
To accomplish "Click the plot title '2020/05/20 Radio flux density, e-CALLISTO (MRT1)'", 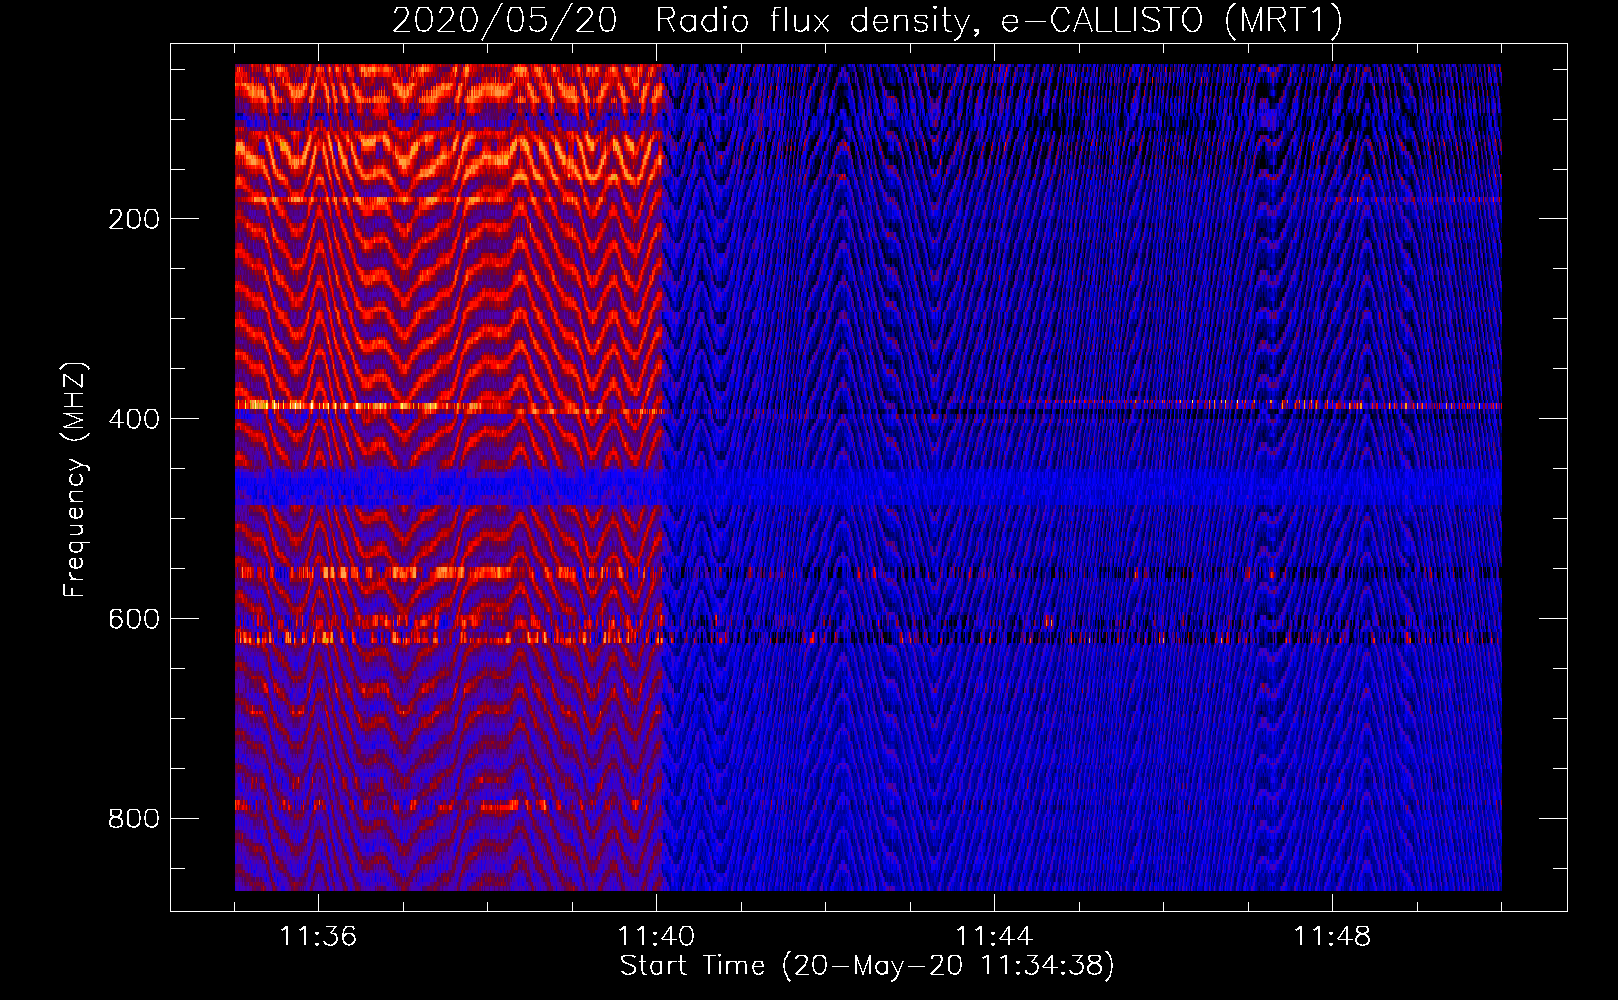I will click(867, 20).
